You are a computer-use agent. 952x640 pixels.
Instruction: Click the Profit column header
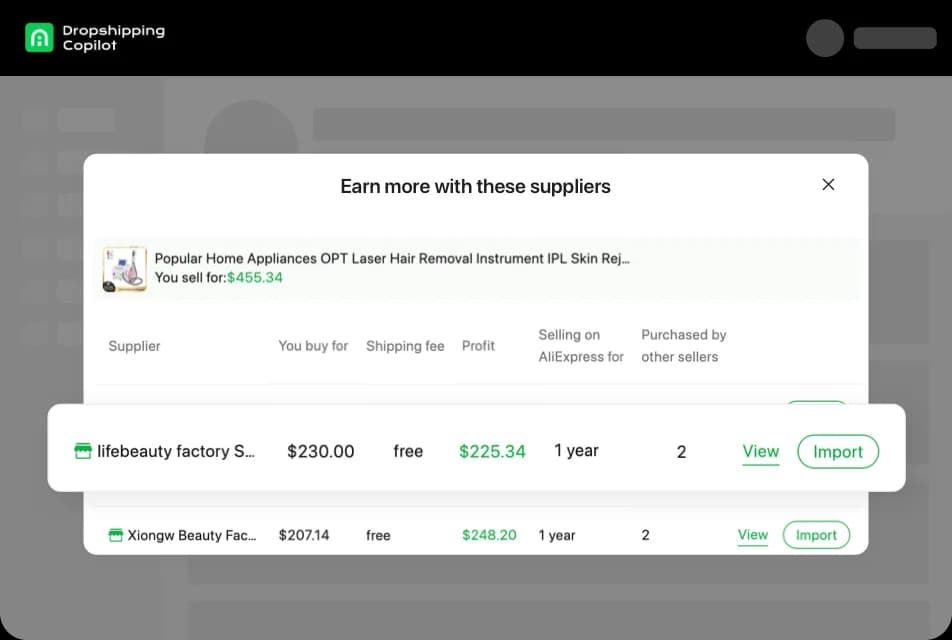478,346
